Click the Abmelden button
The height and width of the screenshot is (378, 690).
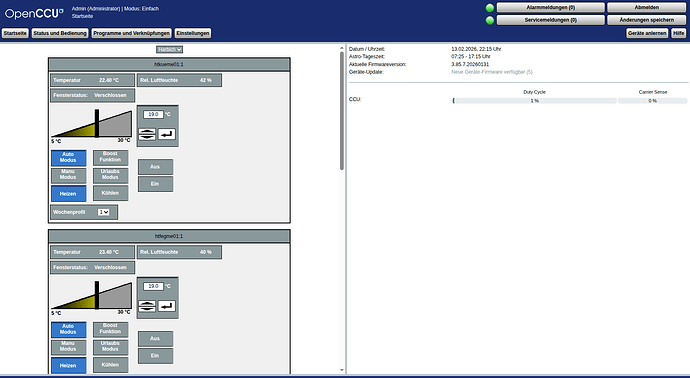point(646,8)
